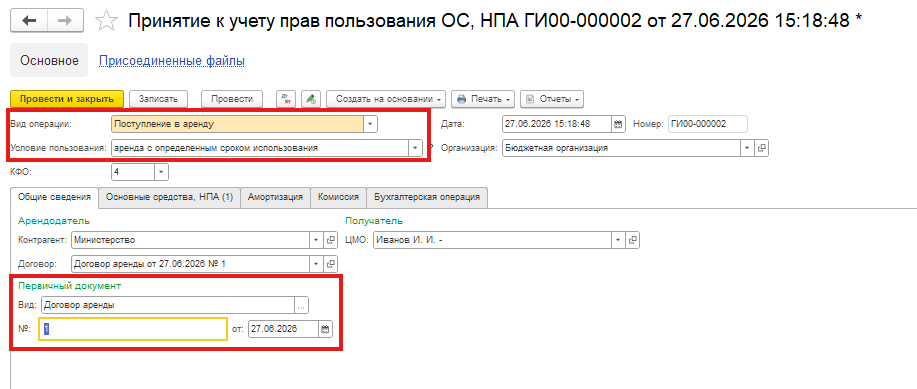Image resolution: width=917 pixels, height=389 pixels.
Task: Open Отчеты menu
Action: coord(551,99)
